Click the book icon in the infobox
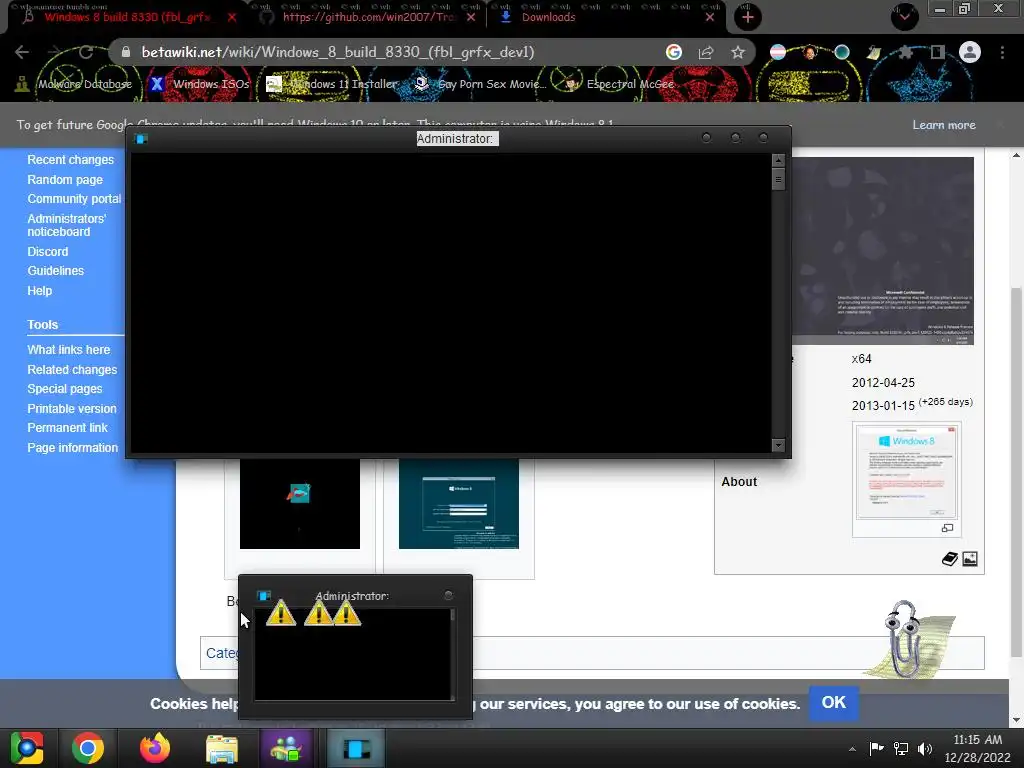The image size is (1024, 768). (950, 559)
